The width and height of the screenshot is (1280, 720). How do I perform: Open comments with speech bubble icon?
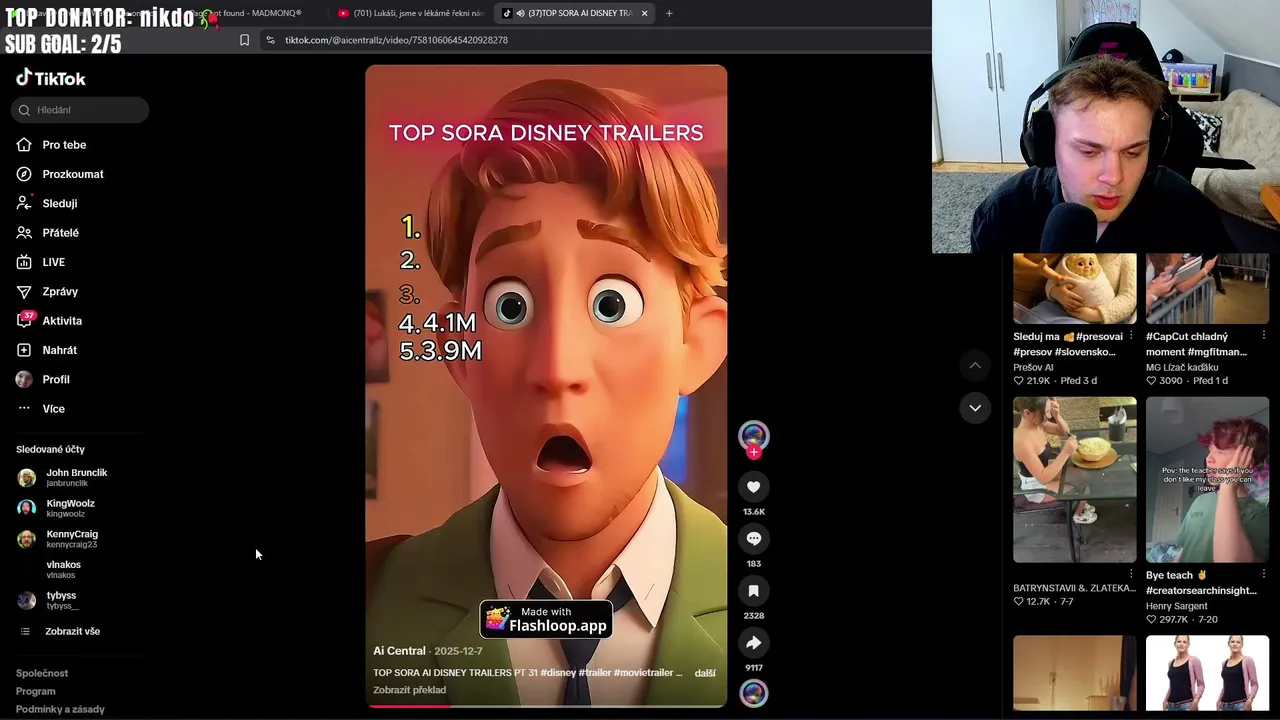point(754,539)
